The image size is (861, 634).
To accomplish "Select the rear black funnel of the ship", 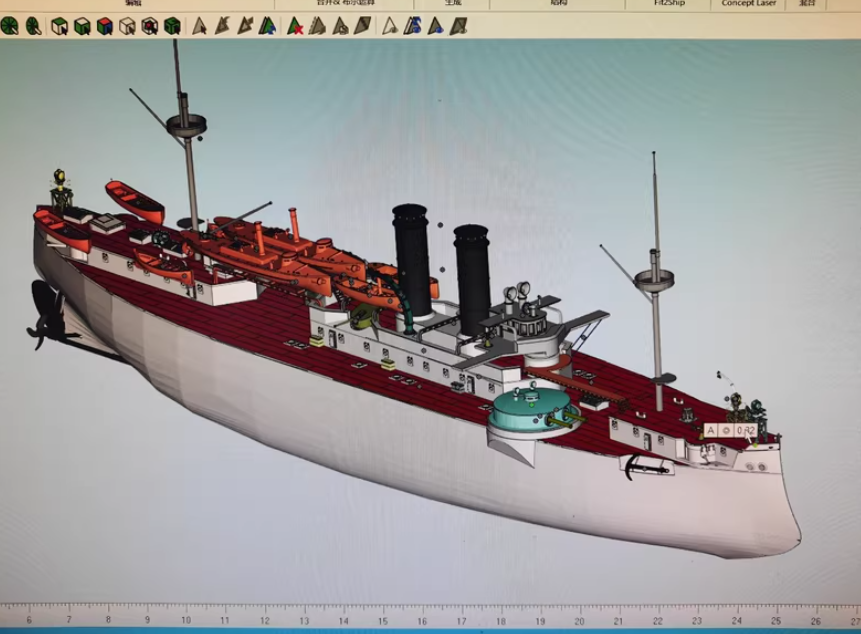I will point(412,261).
